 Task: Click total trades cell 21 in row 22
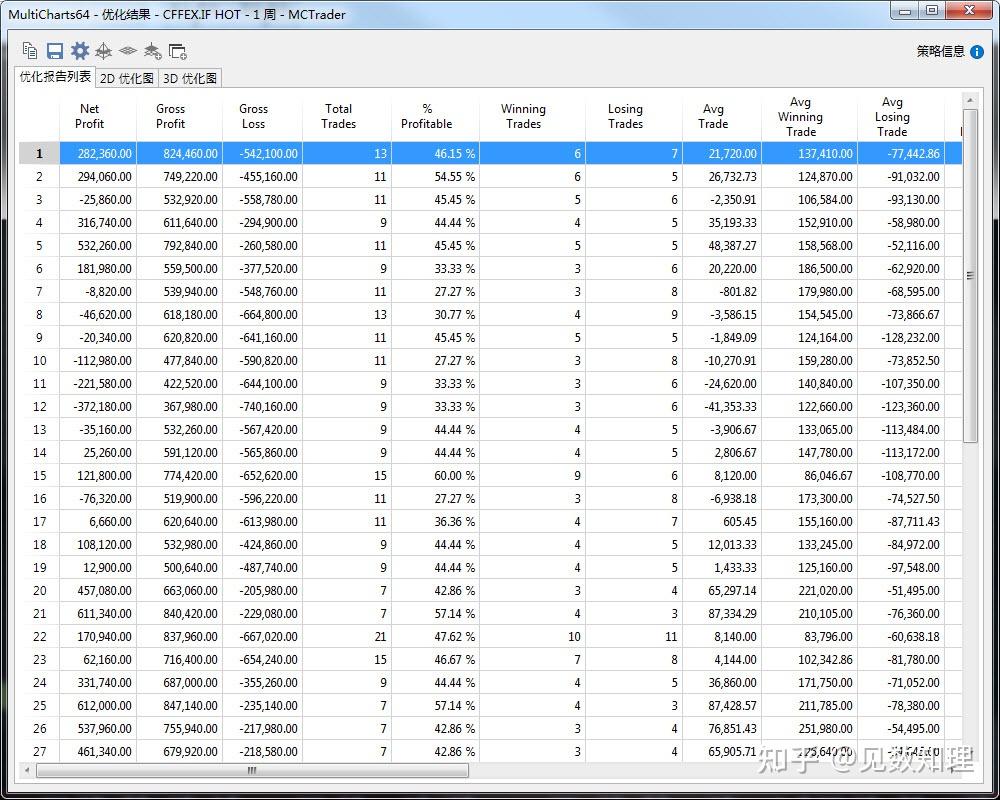(347, 637)
